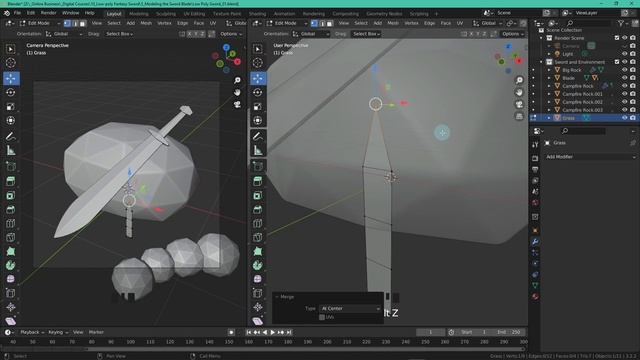Select Inset Faces tool in left viewport
This screenshot has height=360, width=640.
[x=11, y=196]
